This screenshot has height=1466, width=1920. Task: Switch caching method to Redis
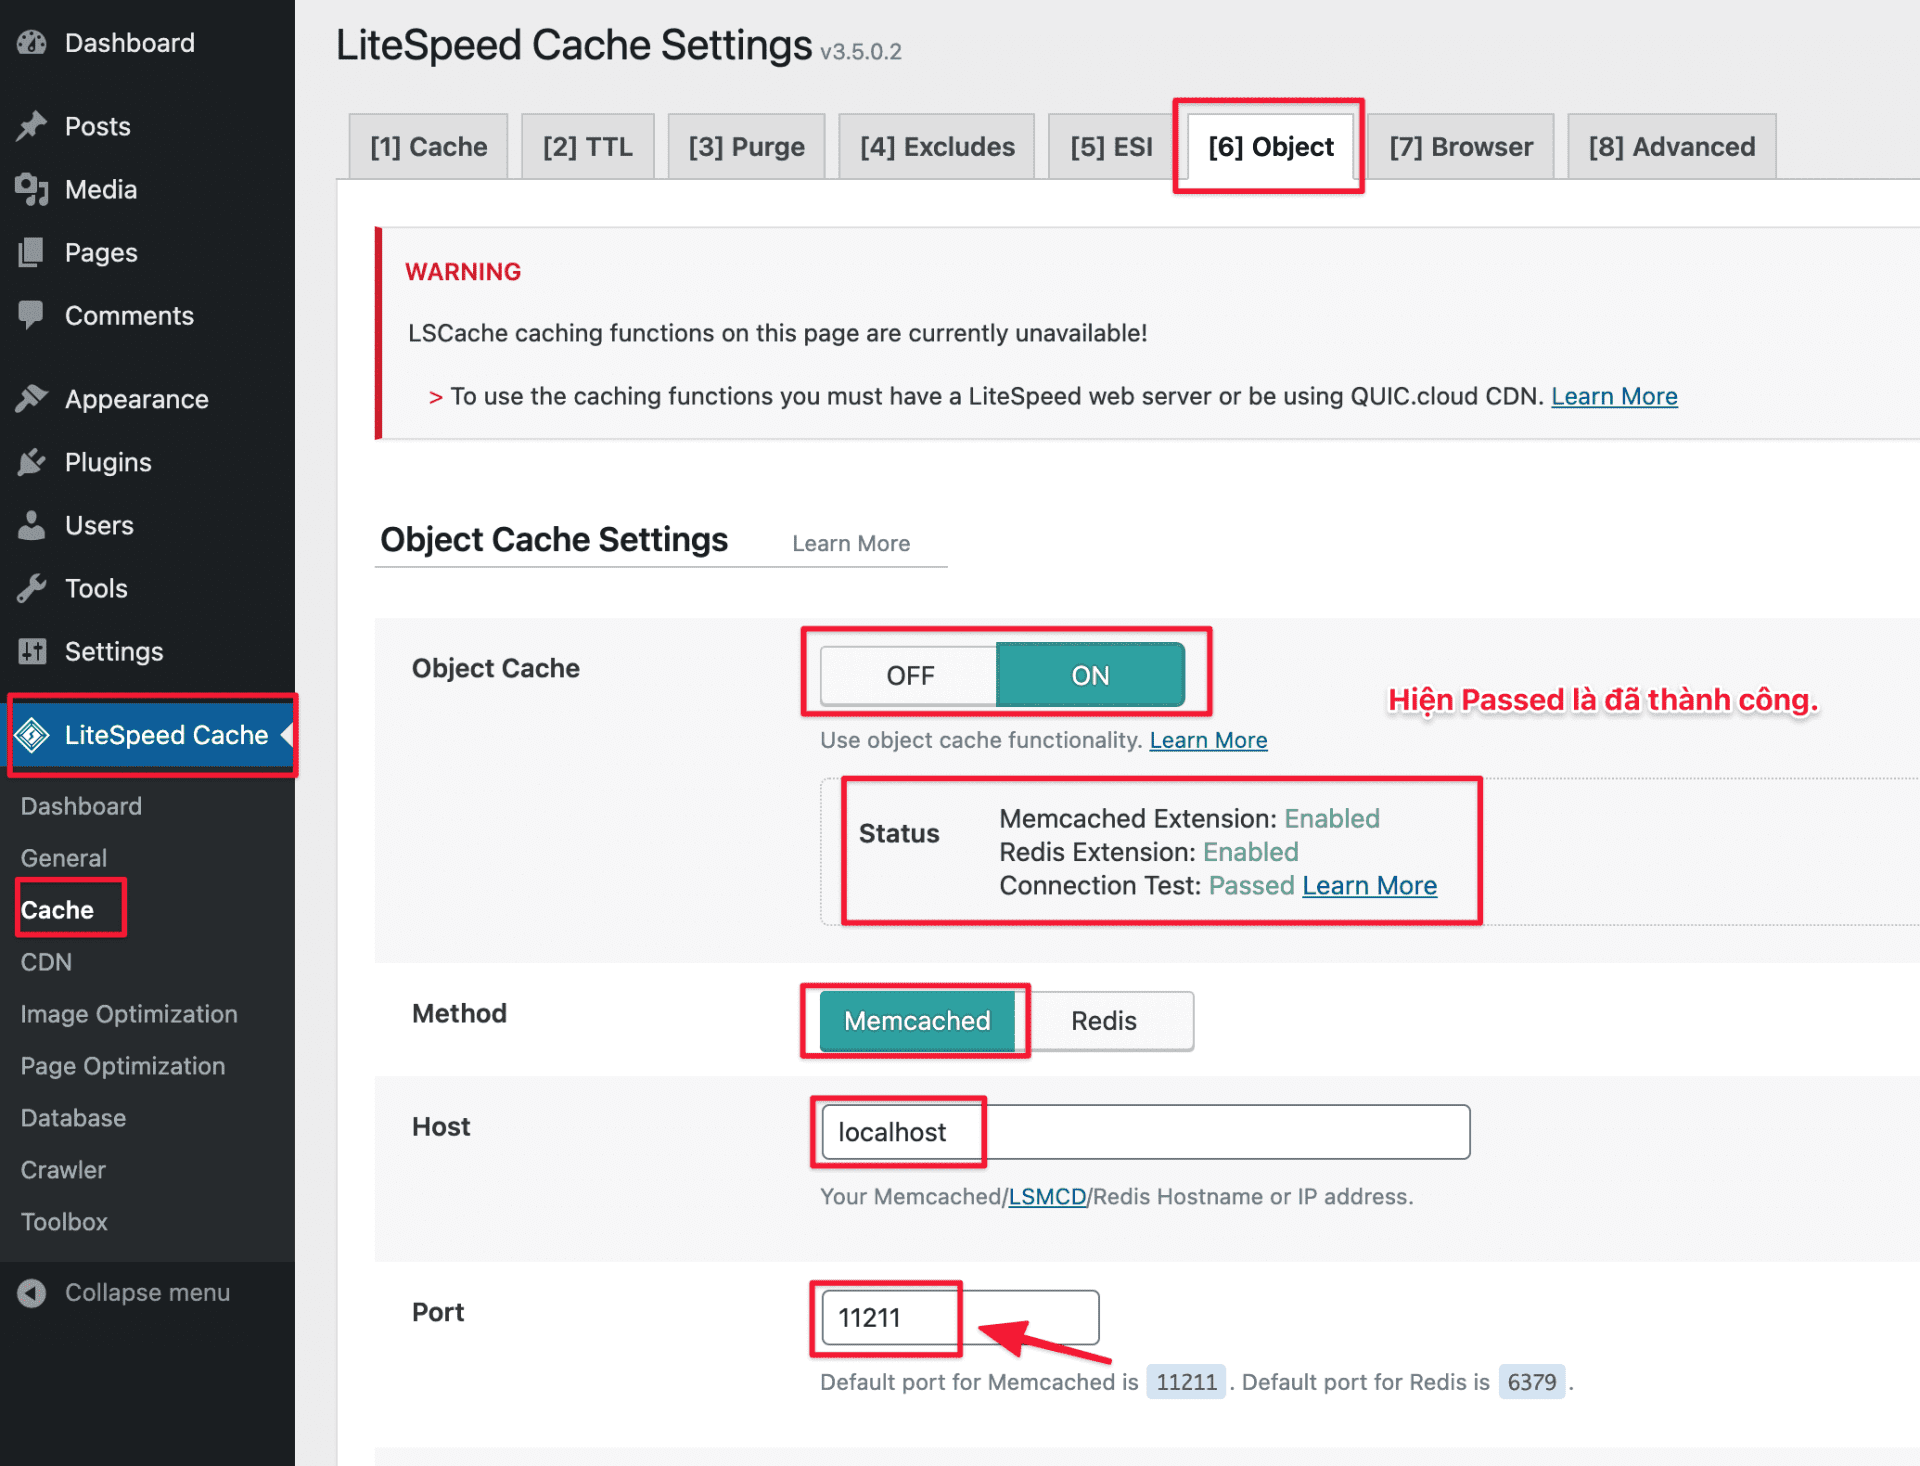tap(1103, 1021)
